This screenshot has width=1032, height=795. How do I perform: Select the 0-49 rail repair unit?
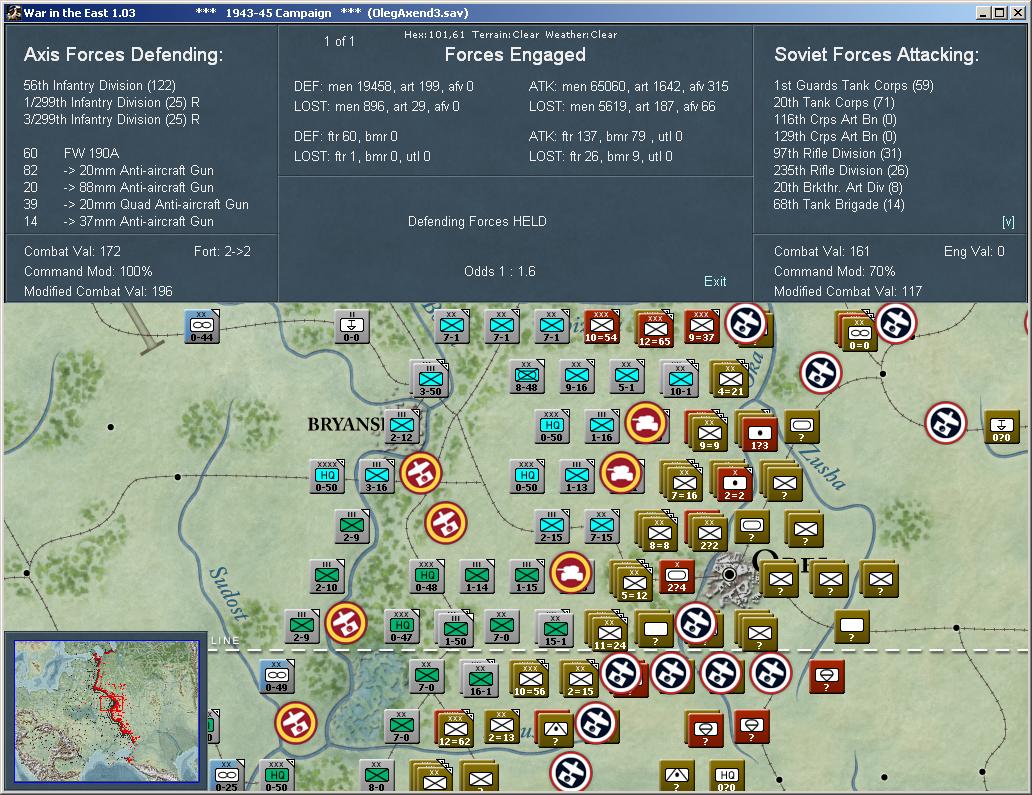point(276,677)
